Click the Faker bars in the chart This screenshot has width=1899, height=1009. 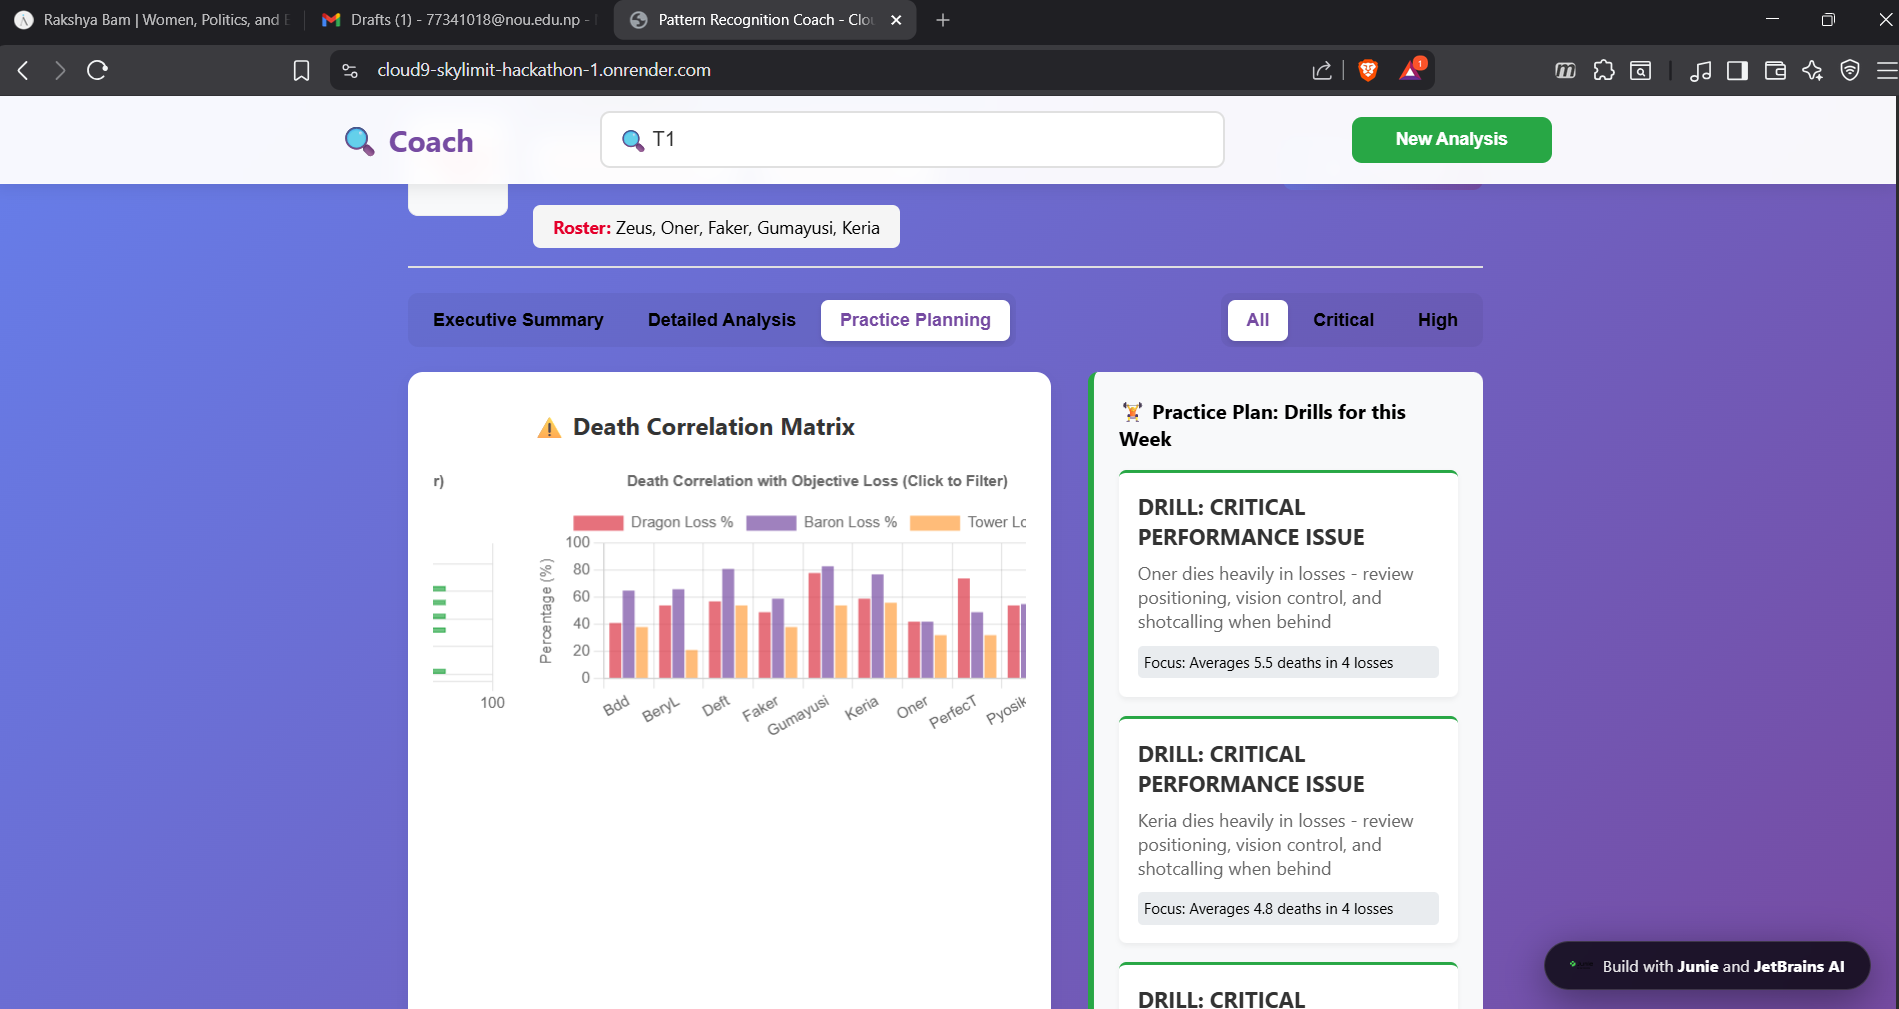click(778, 638)
